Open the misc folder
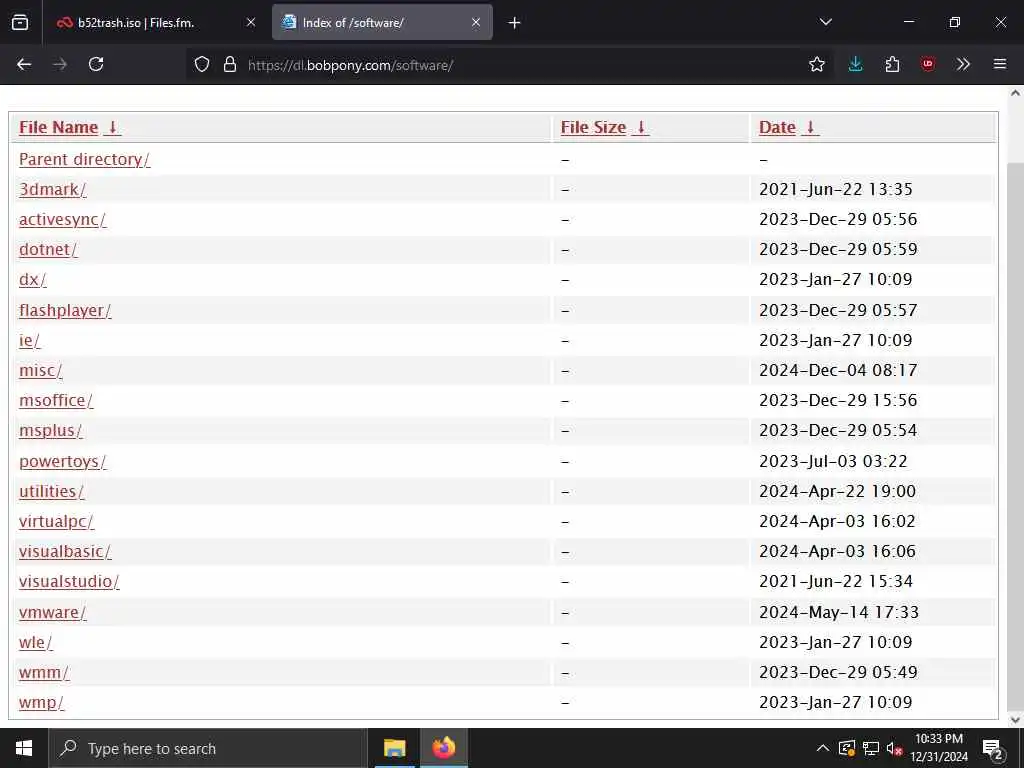Viewport: 1024px width, 768px height. click(40, 370)
